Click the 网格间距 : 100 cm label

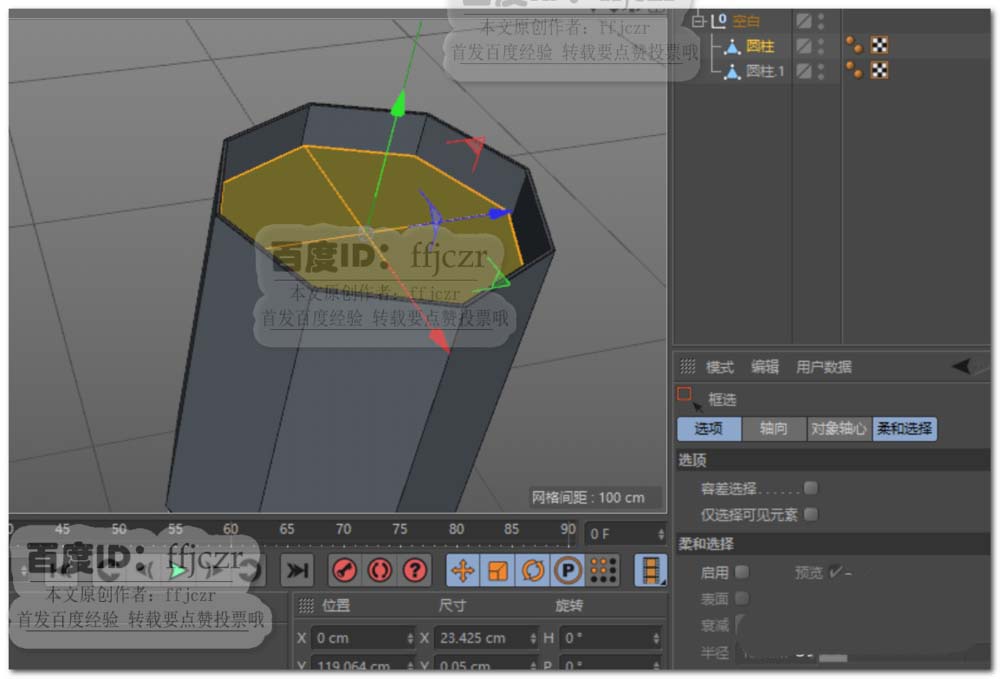point(588,497)
